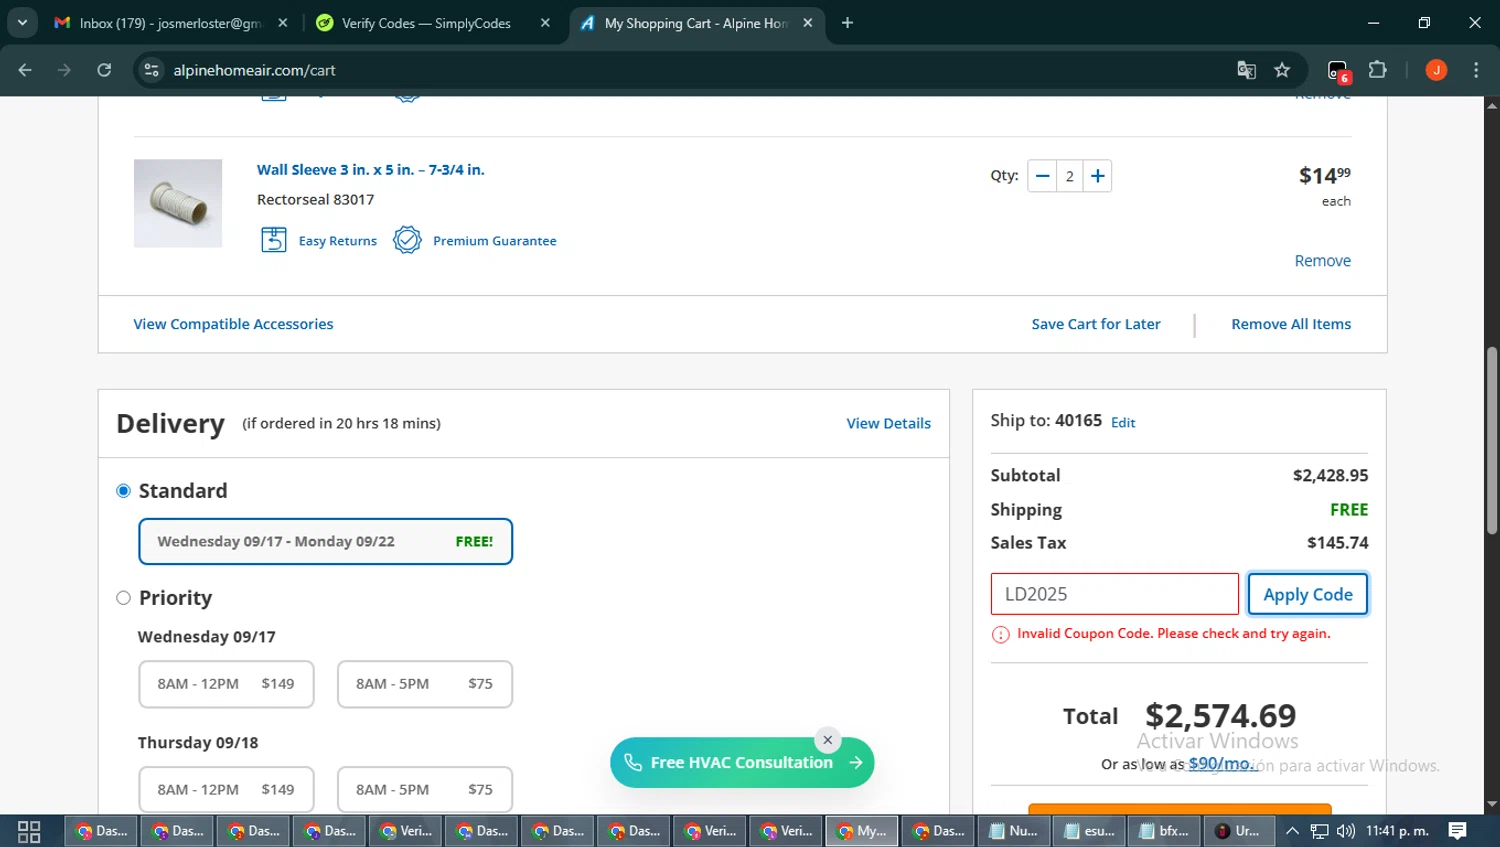Open the Wall Sleeve product thumbnail
The width and height of the screenshot is (1500, 847).
(x=178, y=203)
